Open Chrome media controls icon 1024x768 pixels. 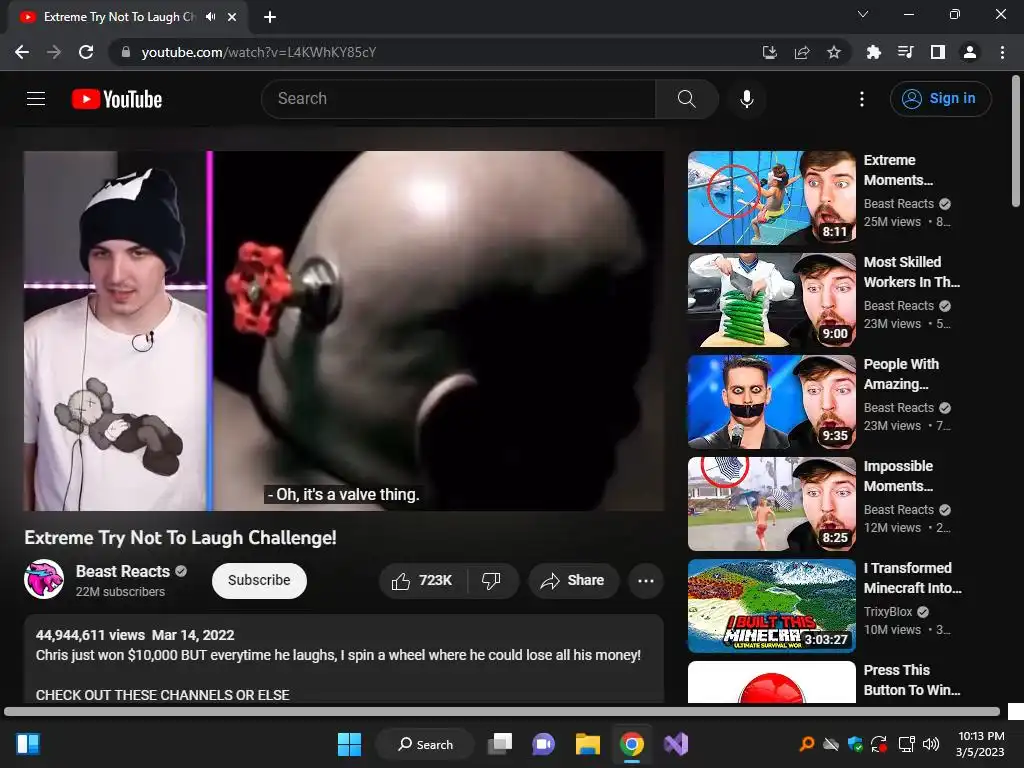(x=906, y=52)
